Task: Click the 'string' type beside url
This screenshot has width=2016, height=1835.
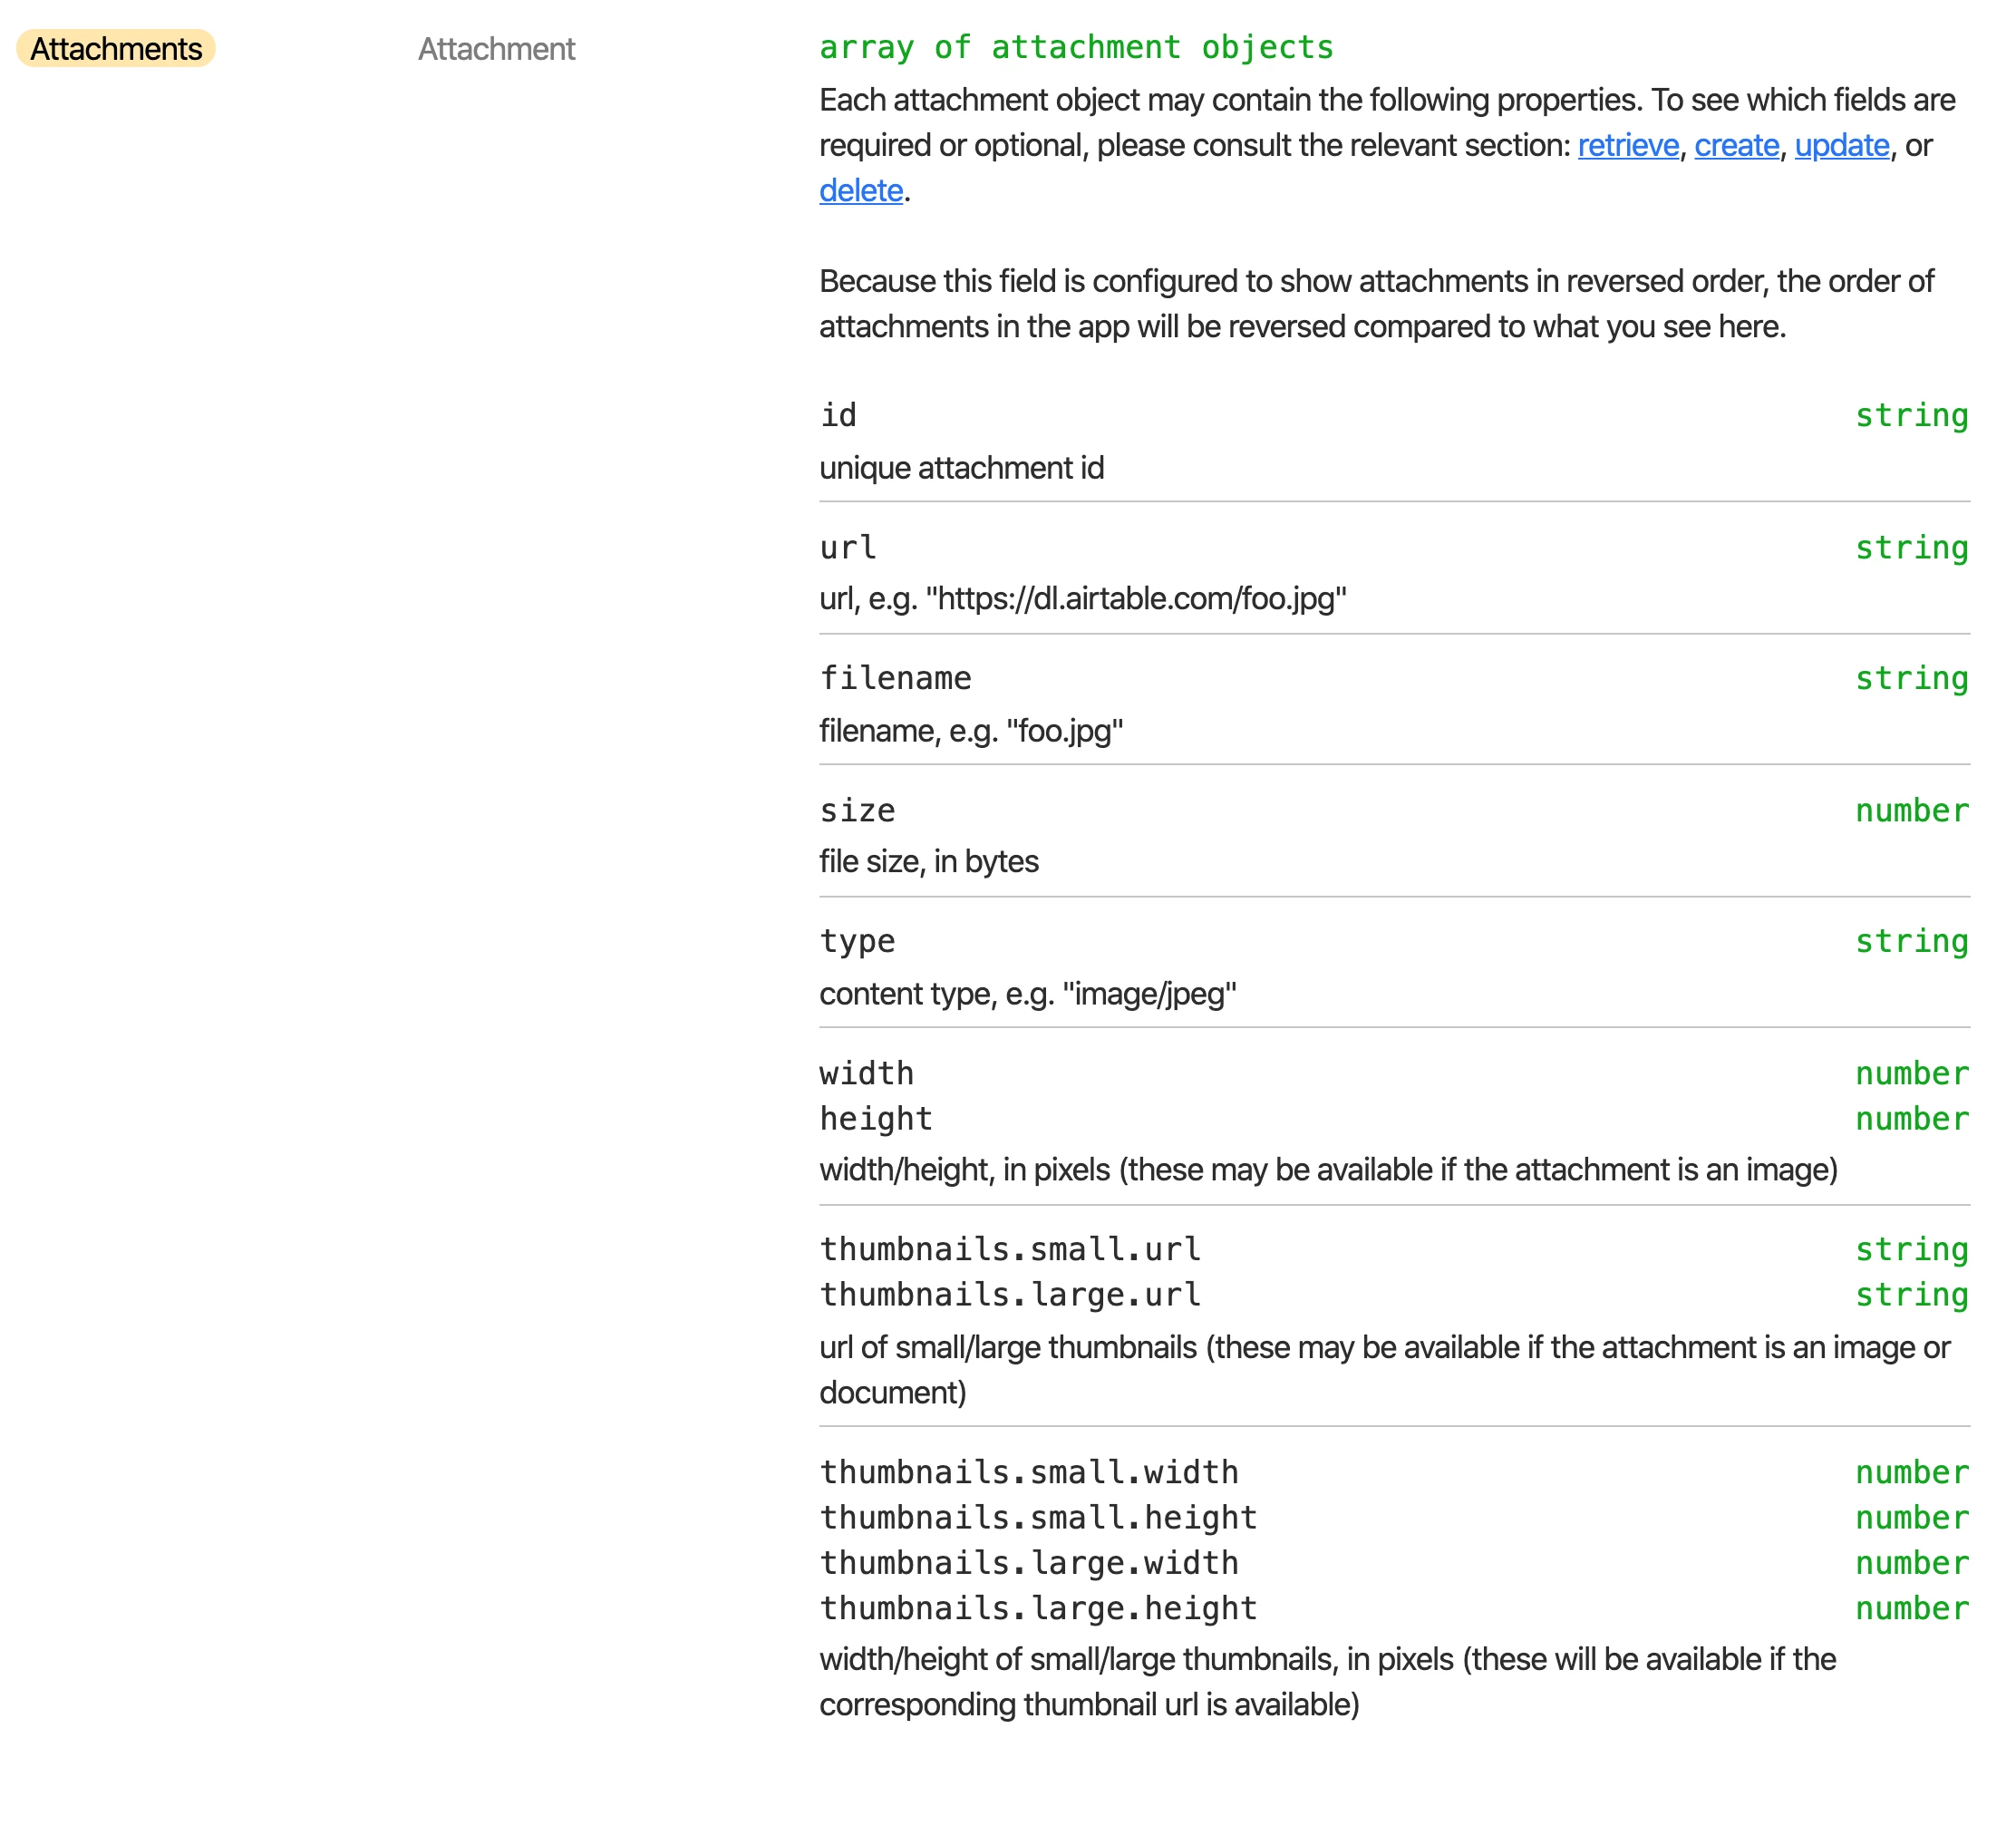Action: (x=1912, y=547)
